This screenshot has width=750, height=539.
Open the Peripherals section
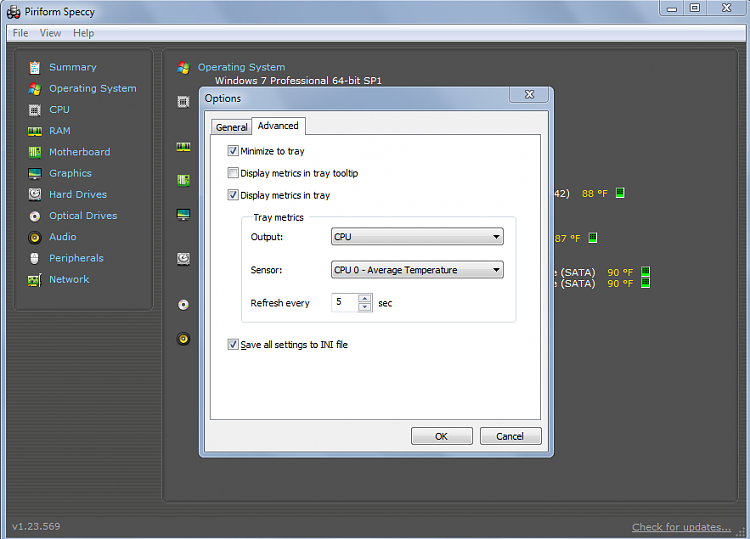[77, 258]
